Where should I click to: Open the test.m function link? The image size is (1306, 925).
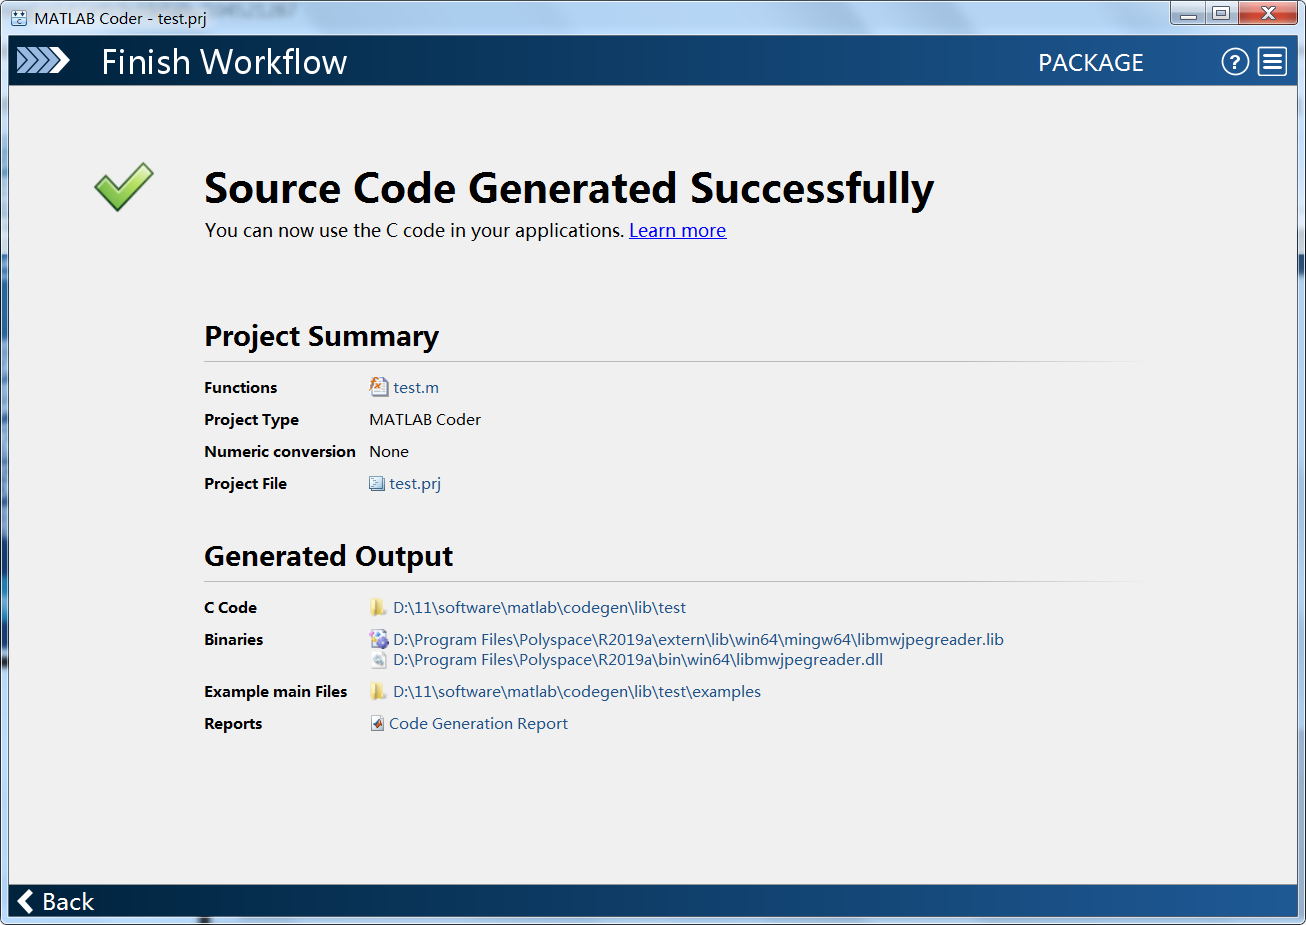coord(416,388)
